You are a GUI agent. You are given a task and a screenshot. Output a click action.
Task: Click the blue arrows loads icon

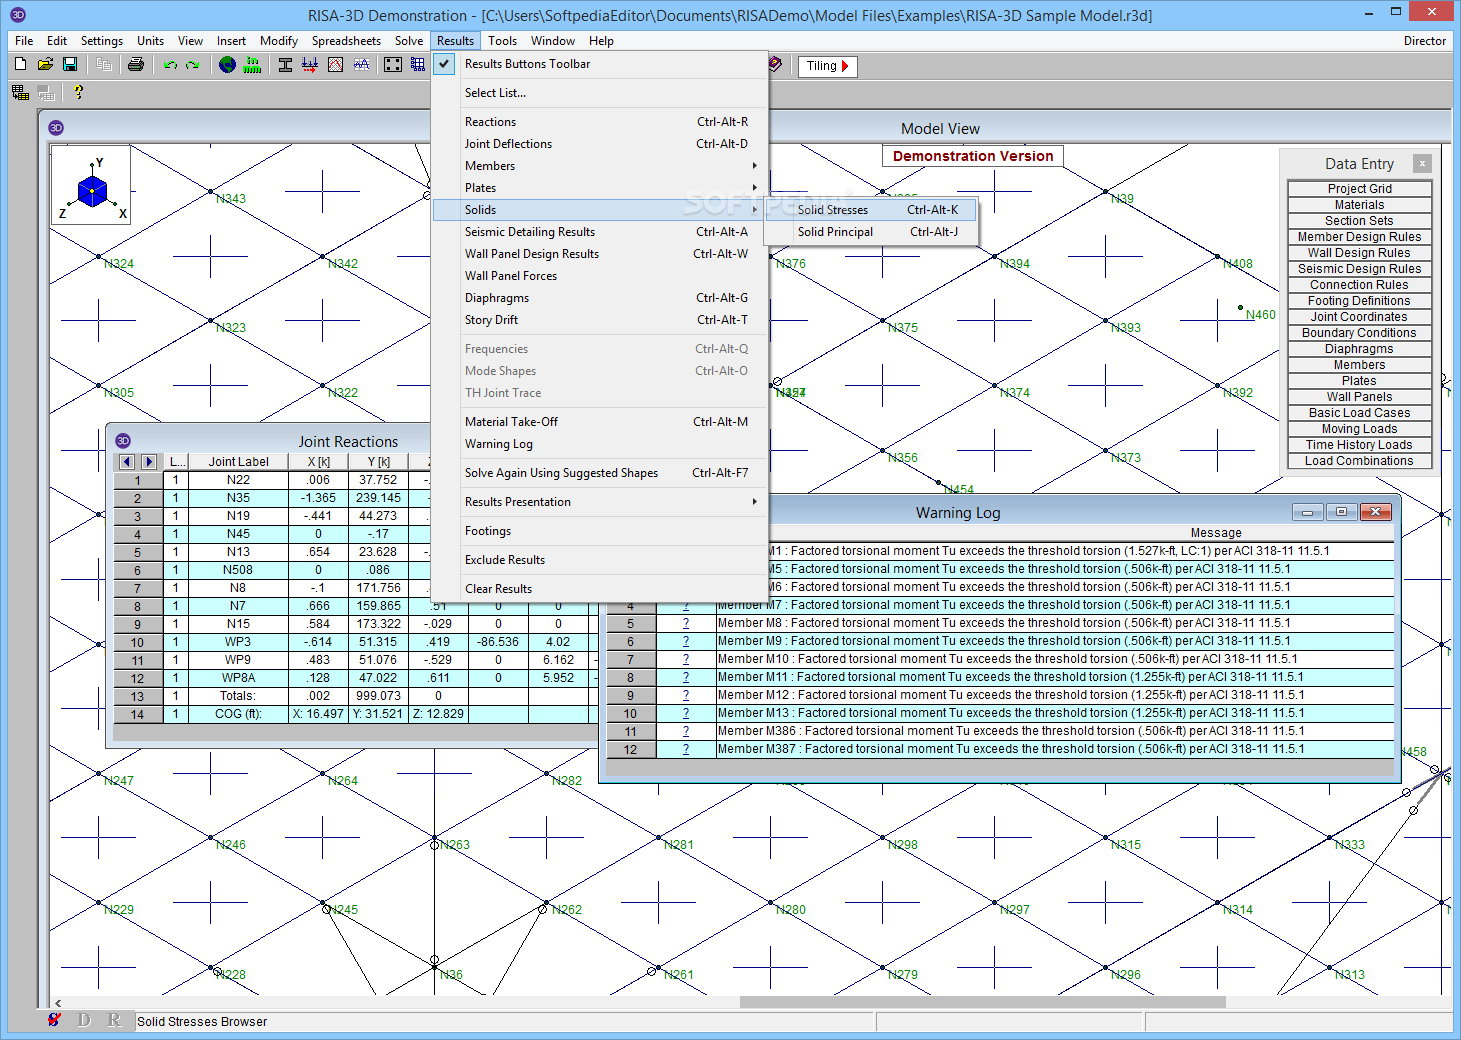click(310, 64)
